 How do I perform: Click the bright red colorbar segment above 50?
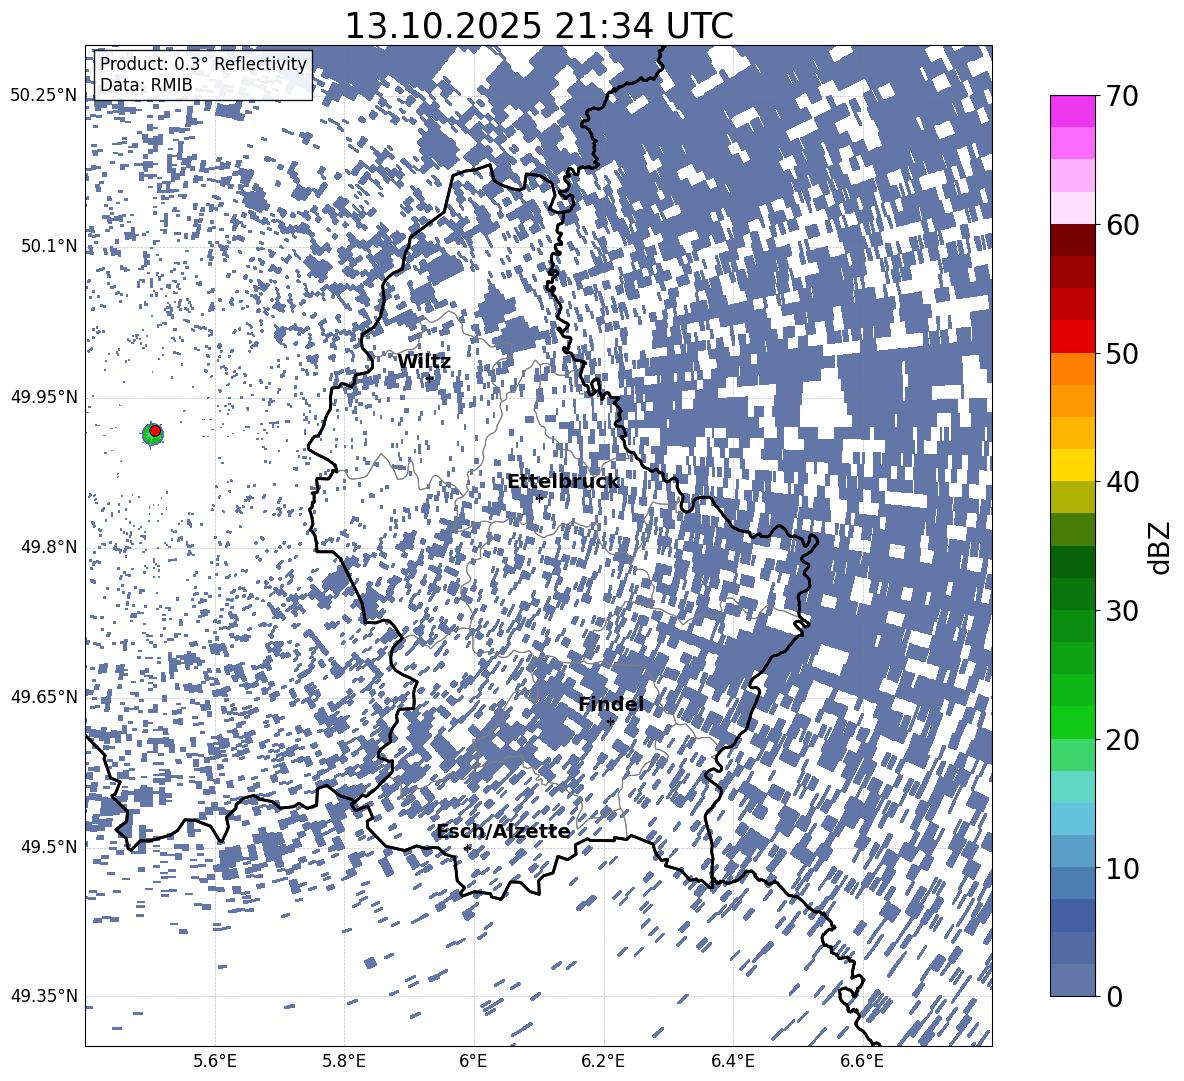pyautogui.click(x=1072, y=337)
